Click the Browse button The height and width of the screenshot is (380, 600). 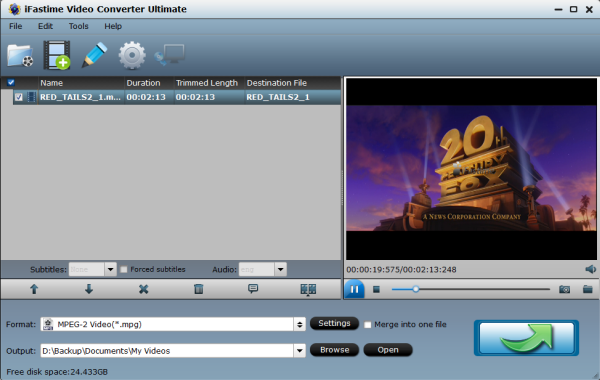(x=334, y=350)
